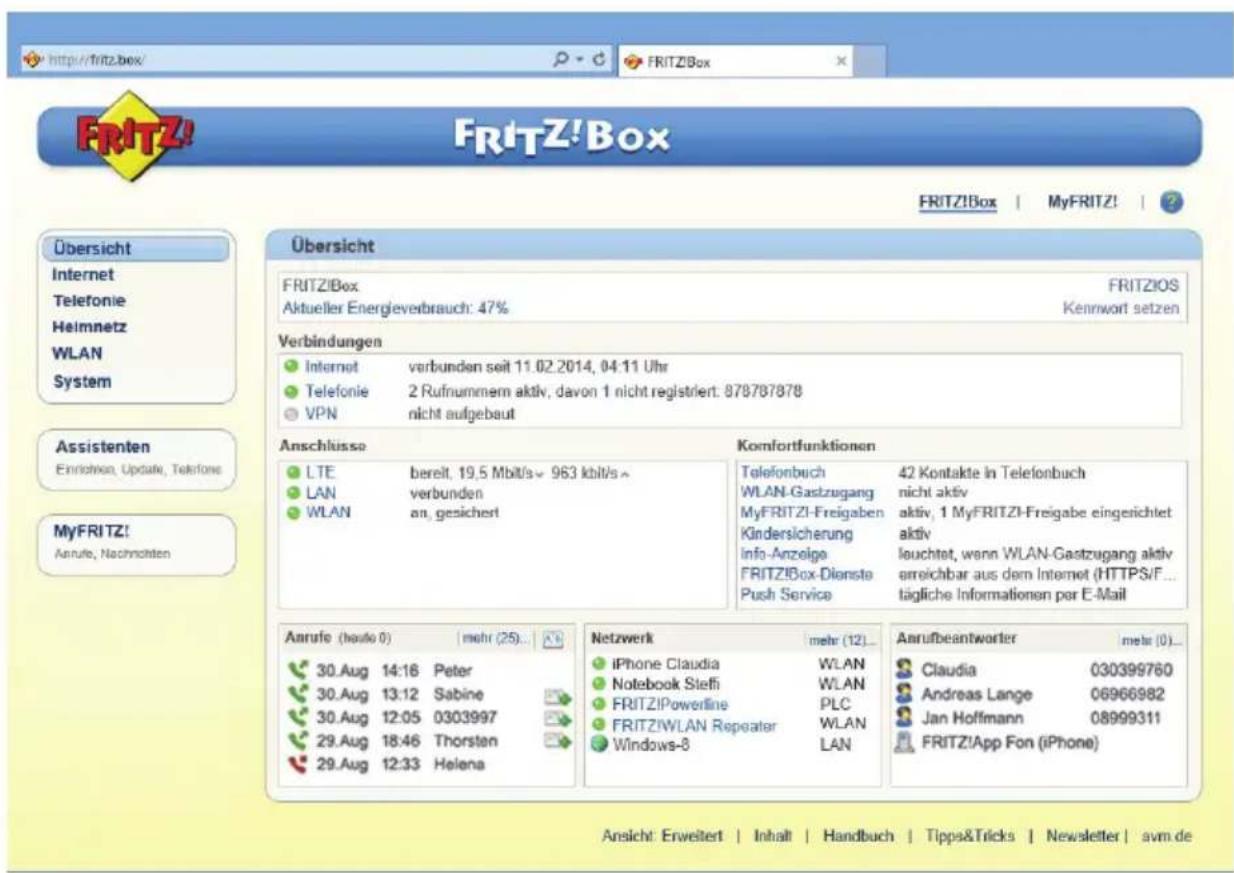This screenshot has height=873, width=1234.
Task: Open the WLAN sidebar menu
Action: 78,354
